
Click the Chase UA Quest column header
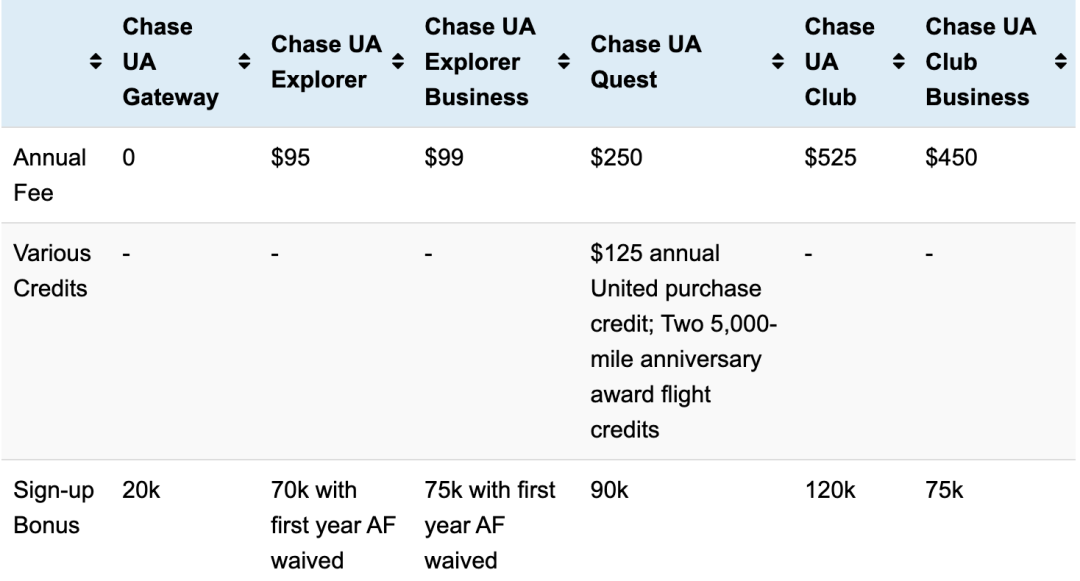click(x=645, y=62)
